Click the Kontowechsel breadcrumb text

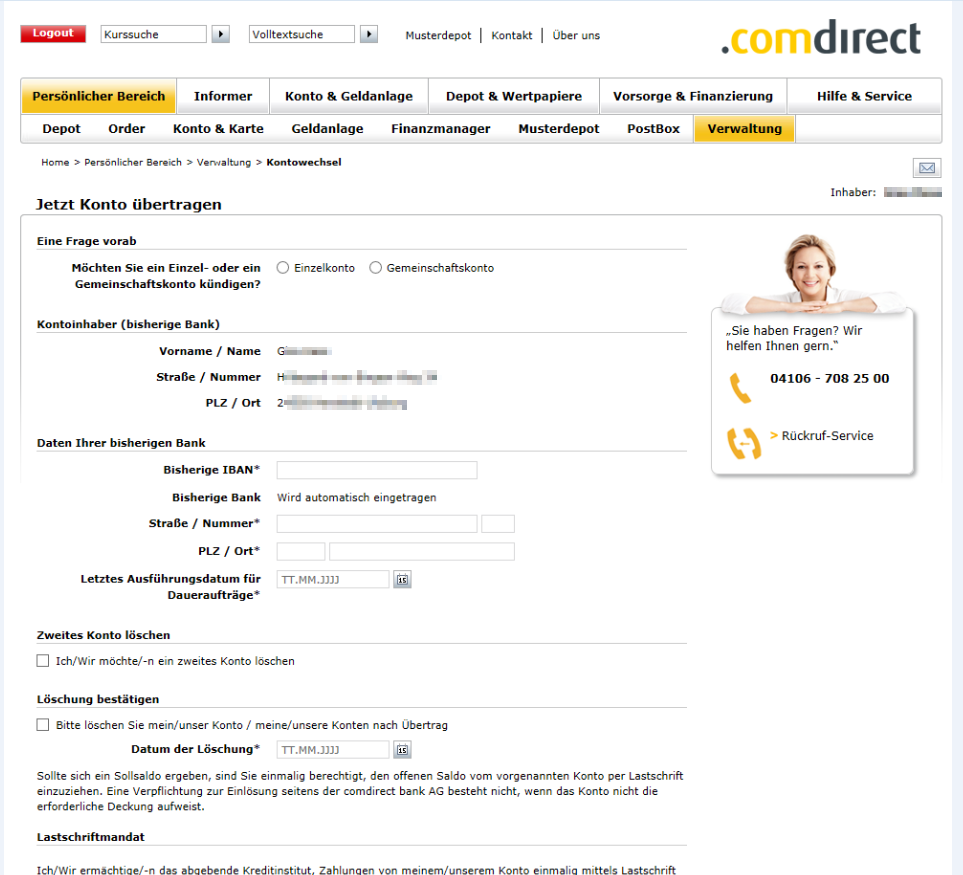[x=304, y=162]
